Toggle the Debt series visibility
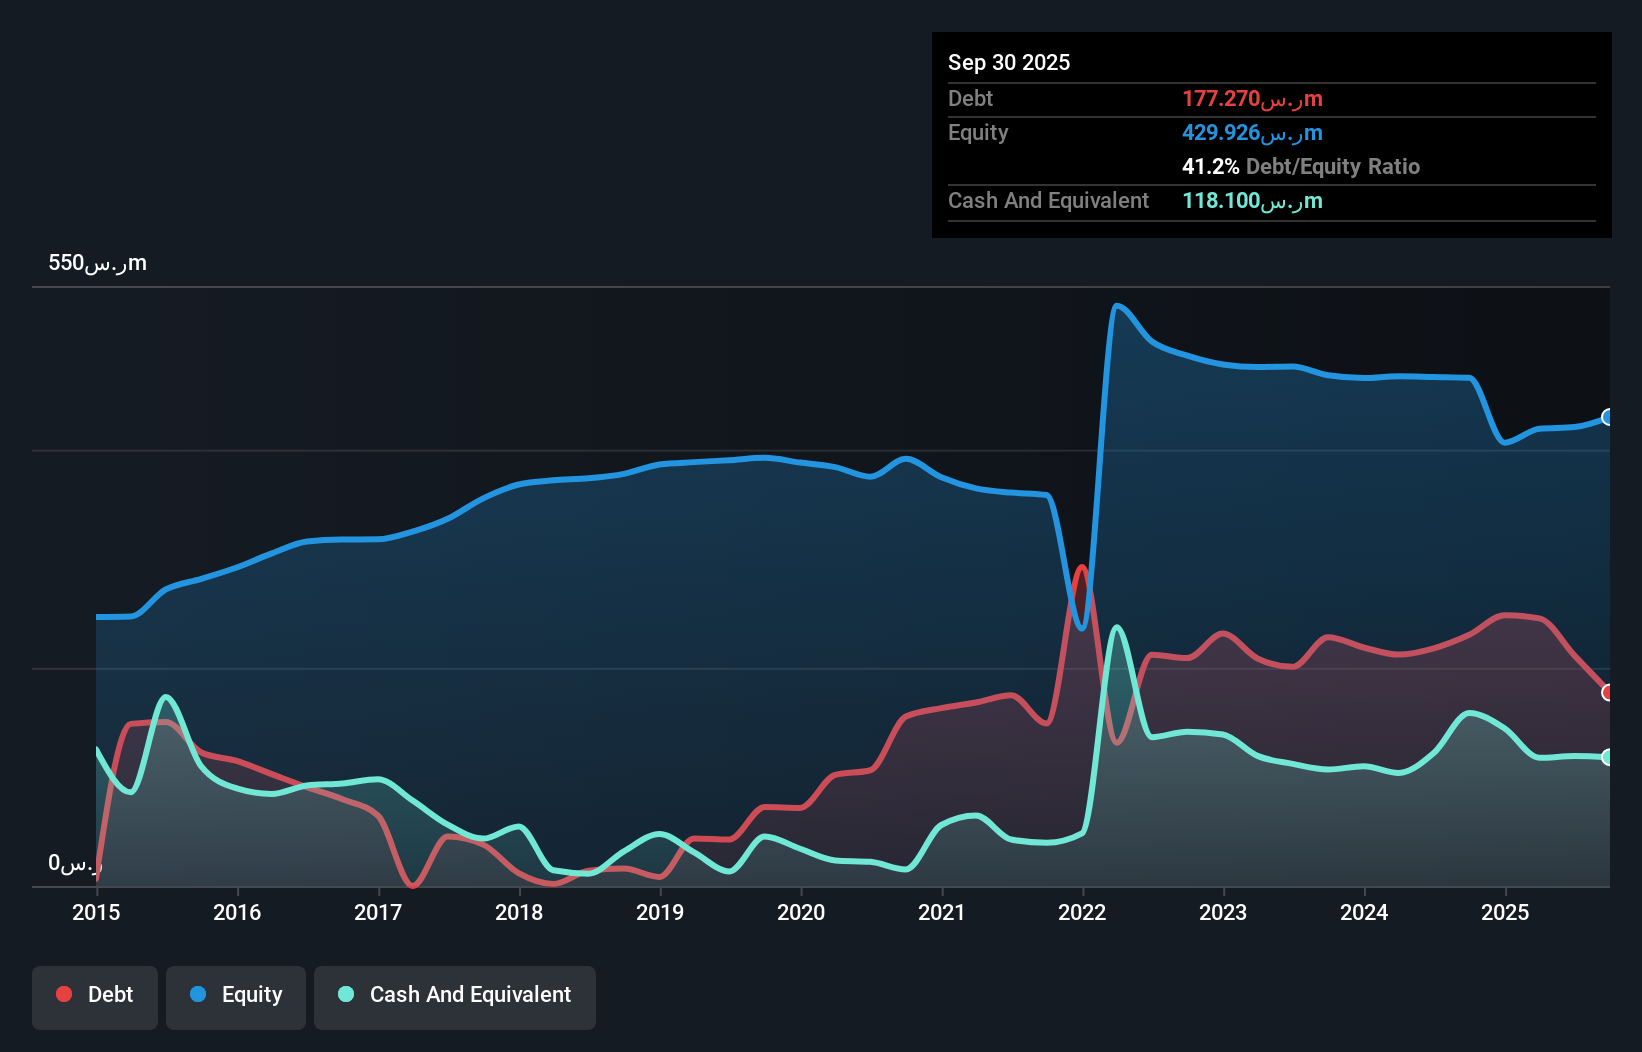Viewport: 1642px width, 1052px height. point(95,995)
